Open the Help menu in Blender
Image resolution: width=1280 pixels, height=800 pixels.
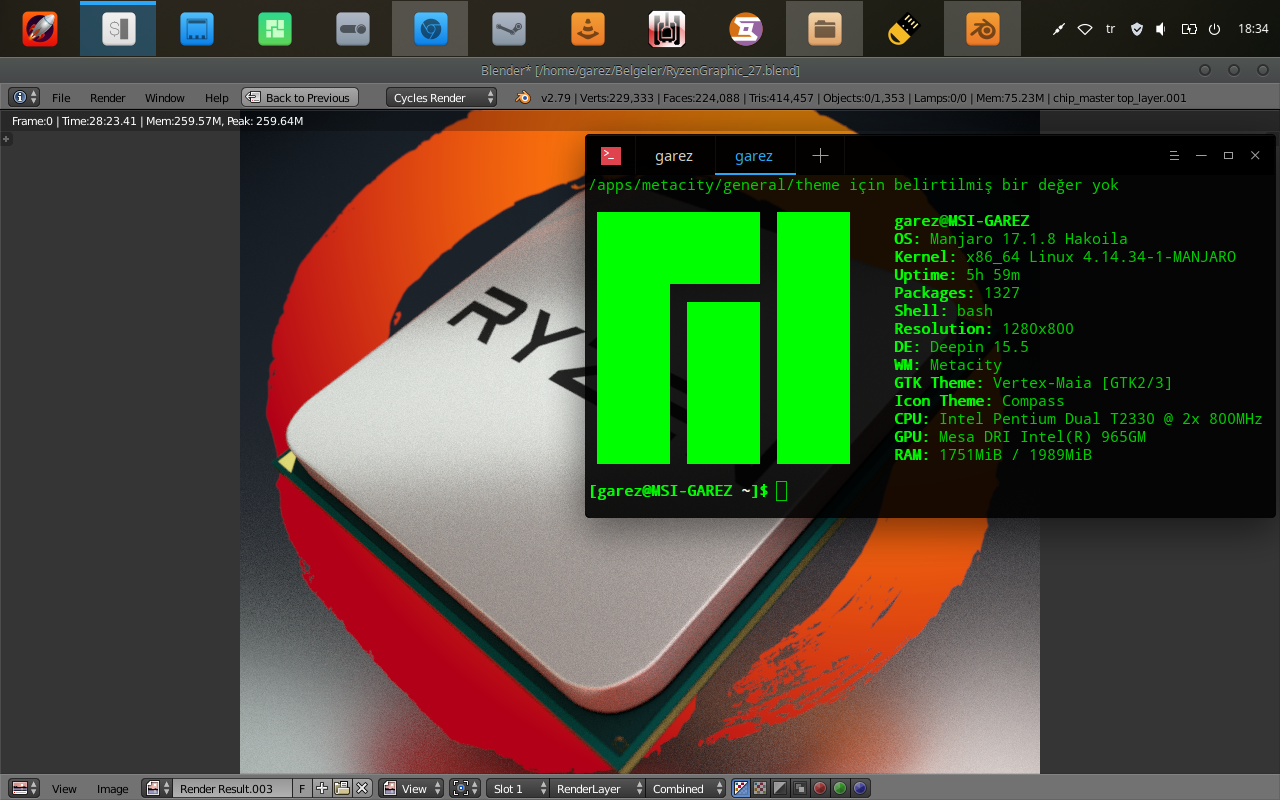(x=217, y=97)
